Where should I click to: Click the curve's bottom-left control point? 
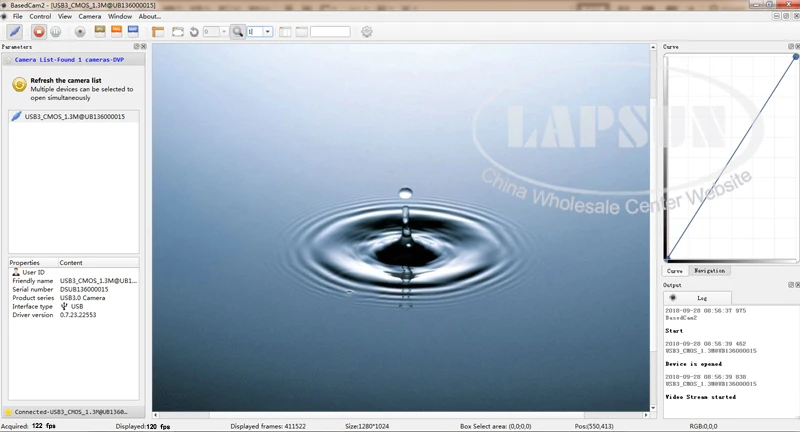666,258
